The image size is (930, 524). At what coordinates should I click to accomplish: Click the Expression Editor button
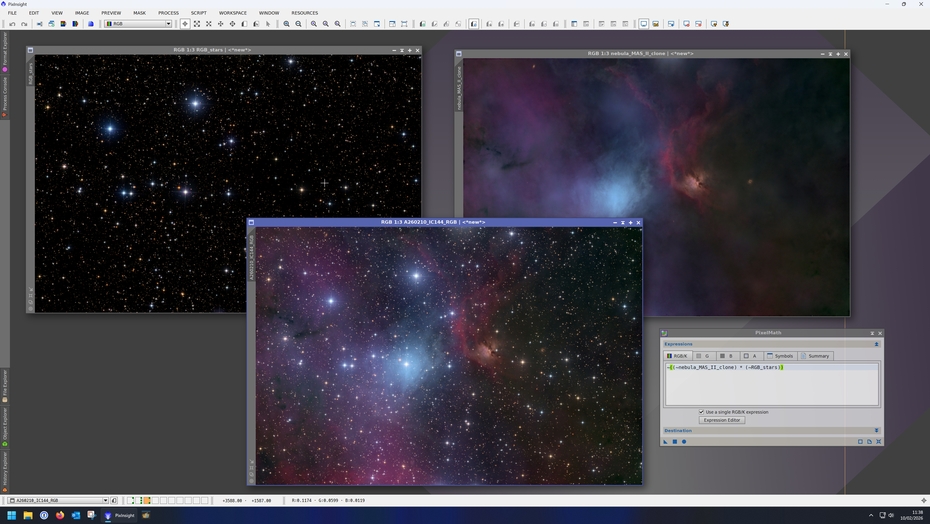click(x=721, y=420)
